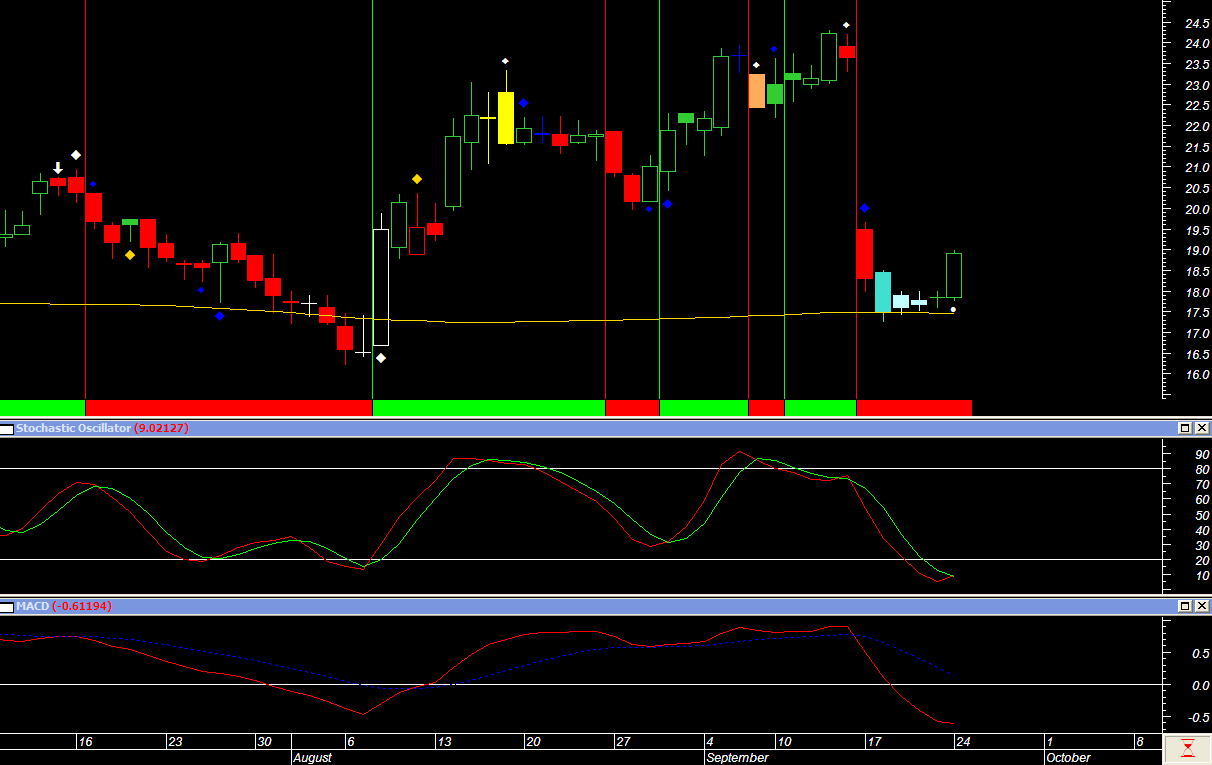Click the August month label
1212x765 pixels.
(x=312, y=758)
